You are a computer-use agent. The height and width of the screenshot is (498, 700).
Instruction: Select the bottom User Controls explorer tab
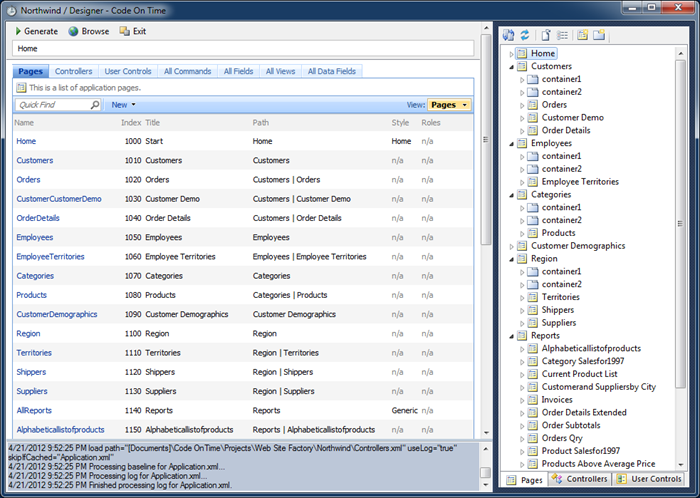pos(649,479)
